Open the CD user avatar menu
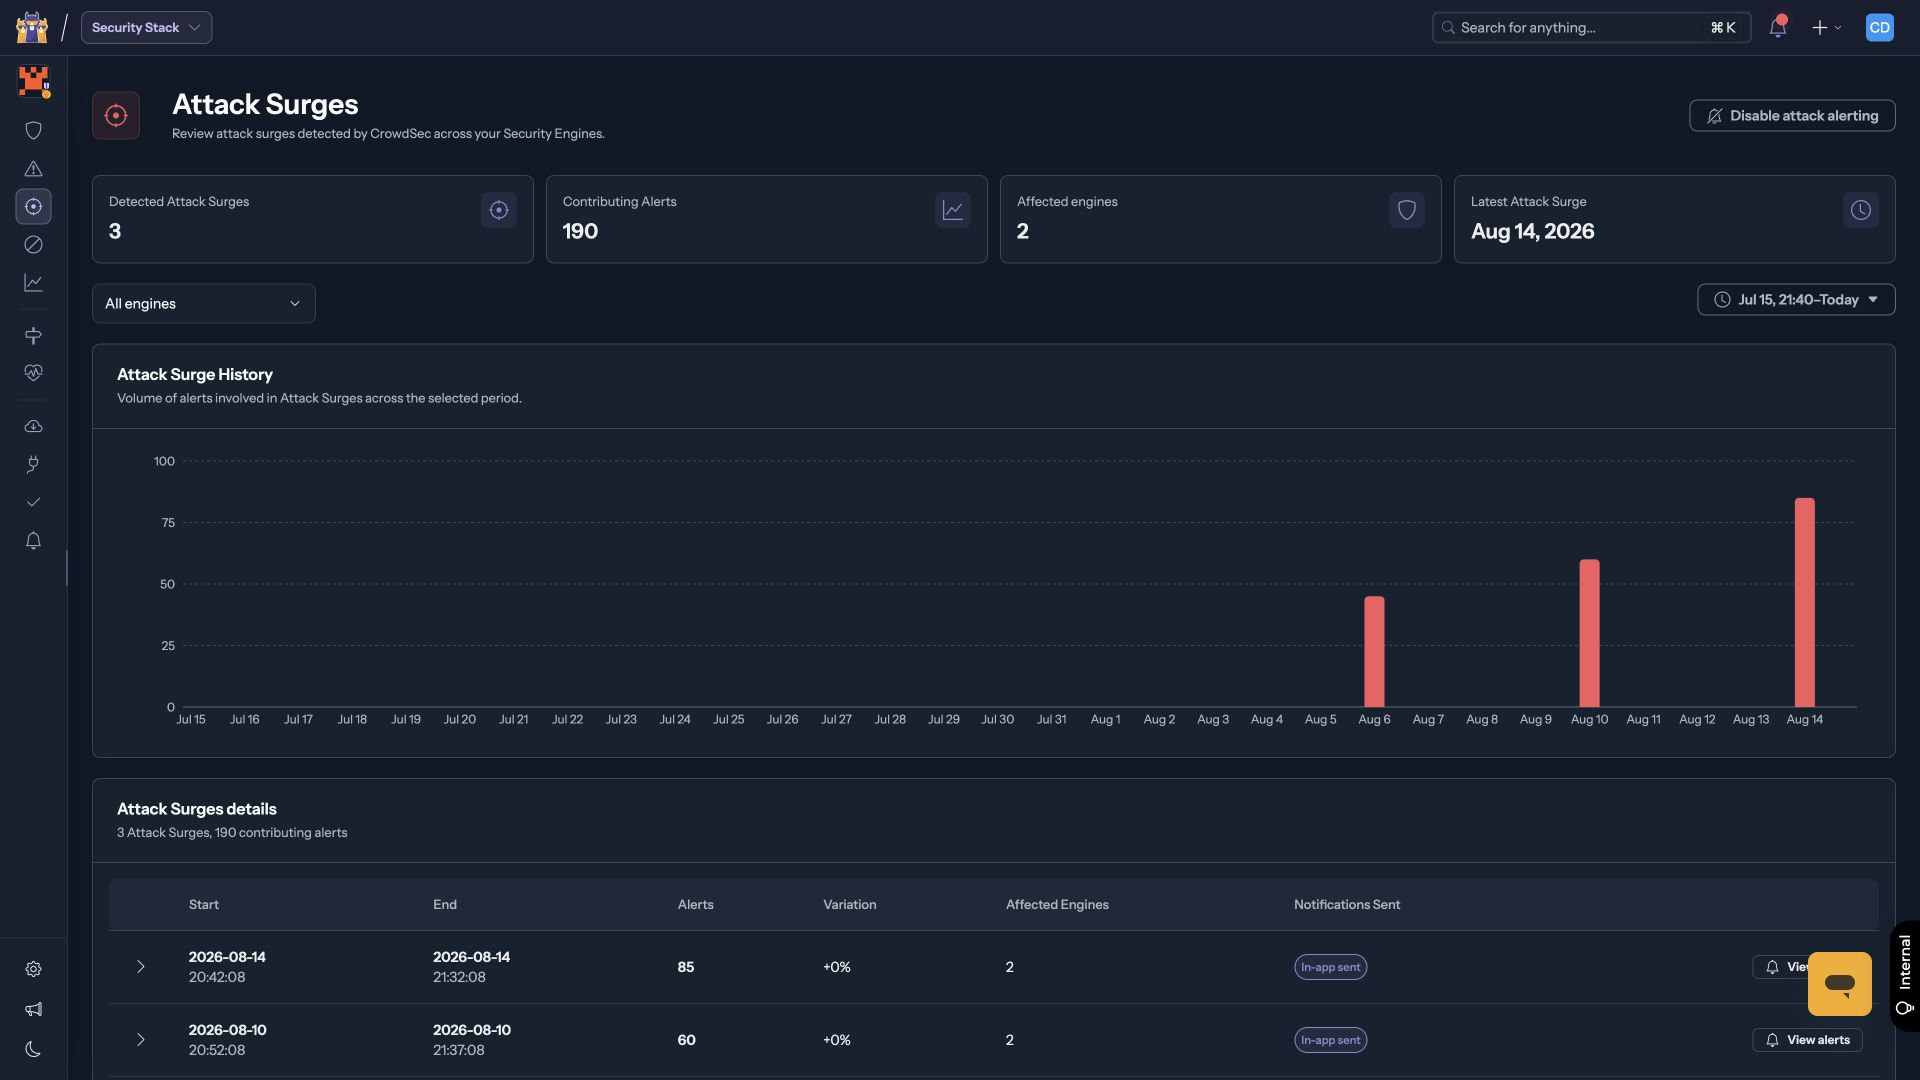 (1879, 27)
